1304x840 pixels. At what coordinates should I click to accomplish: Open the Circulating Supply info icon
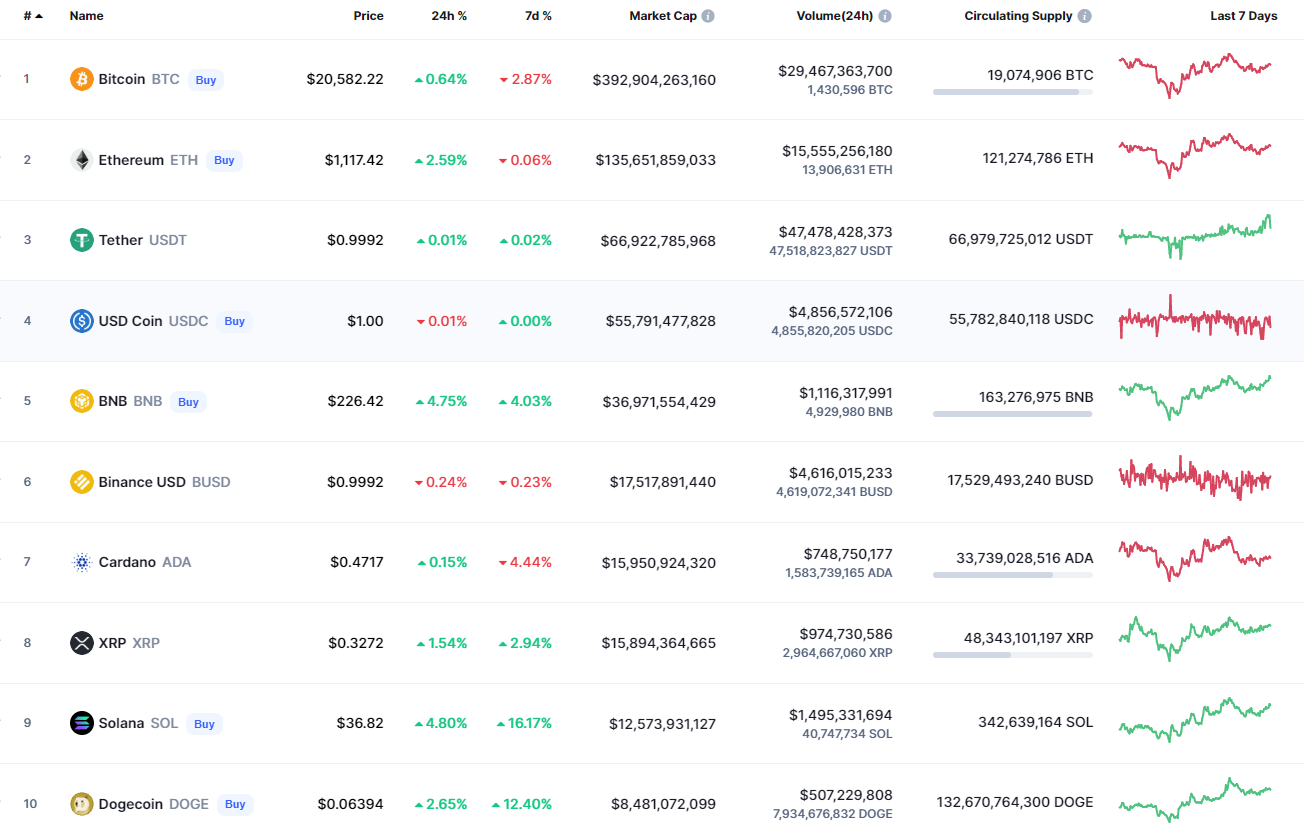coord(1085,16)
